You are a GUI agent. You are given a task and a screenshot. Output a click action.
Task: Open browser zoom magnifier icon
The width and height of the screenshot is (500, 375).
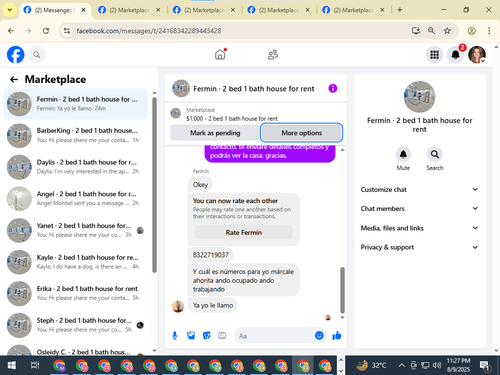coord(431,31)
